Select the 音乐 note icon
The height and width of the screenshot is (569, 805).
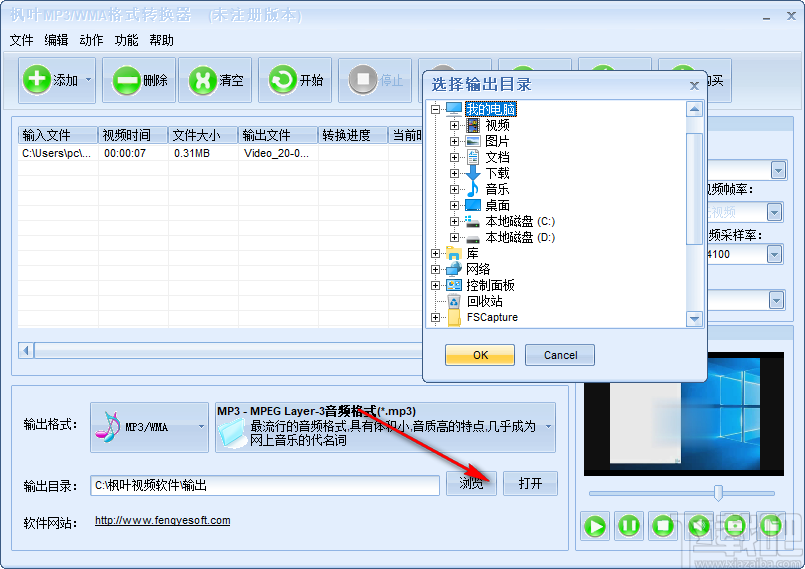[x=473, y=189]
